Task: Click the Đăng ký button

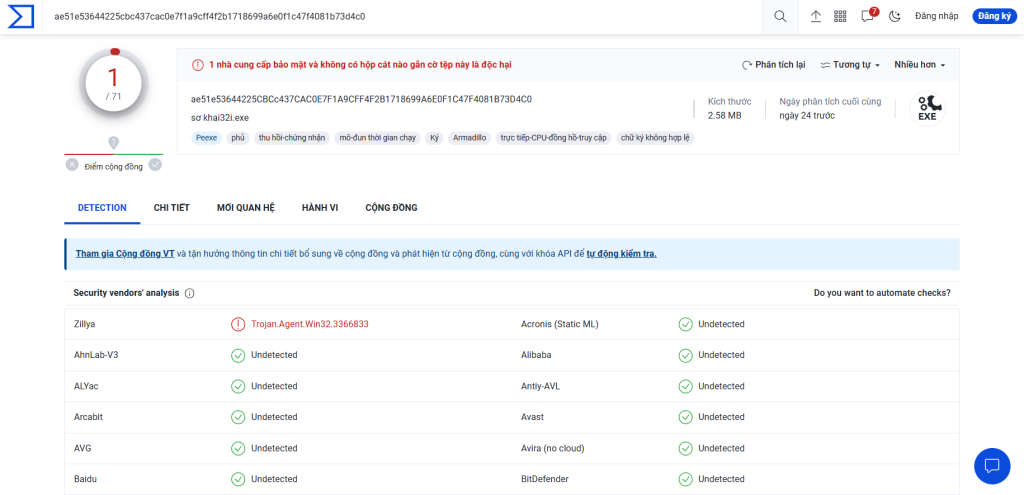Action: [993, 16]
